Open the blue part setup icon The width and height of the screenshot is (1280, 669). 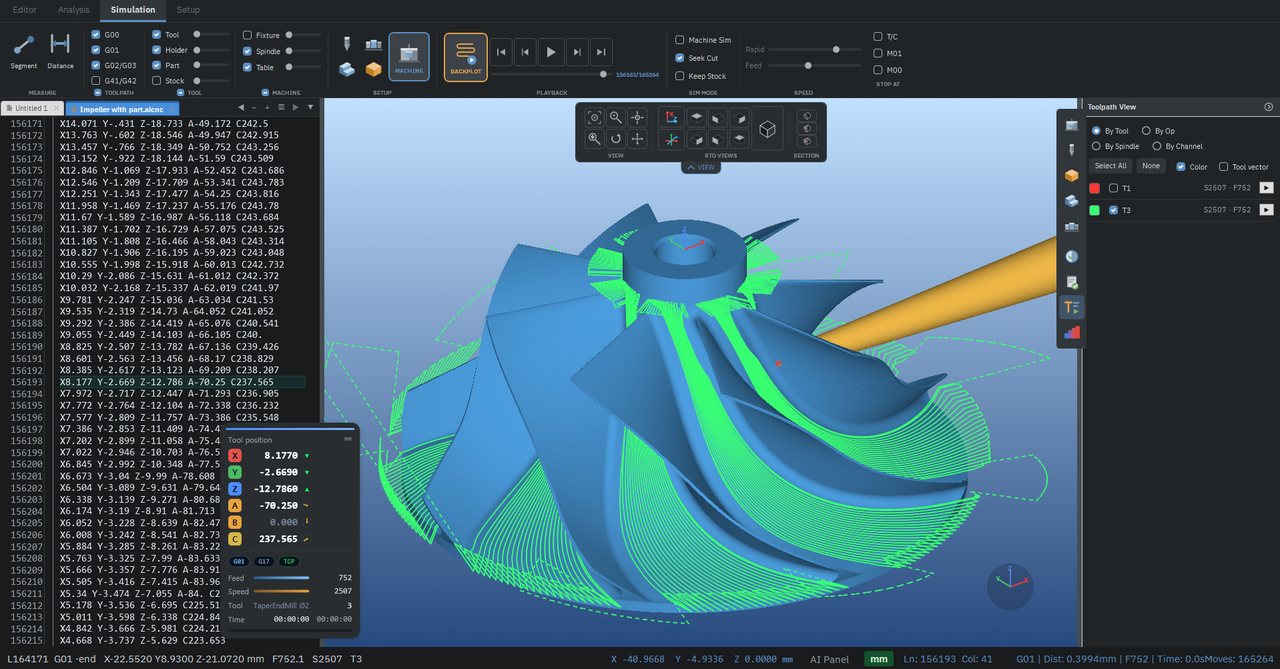(347, 69)
